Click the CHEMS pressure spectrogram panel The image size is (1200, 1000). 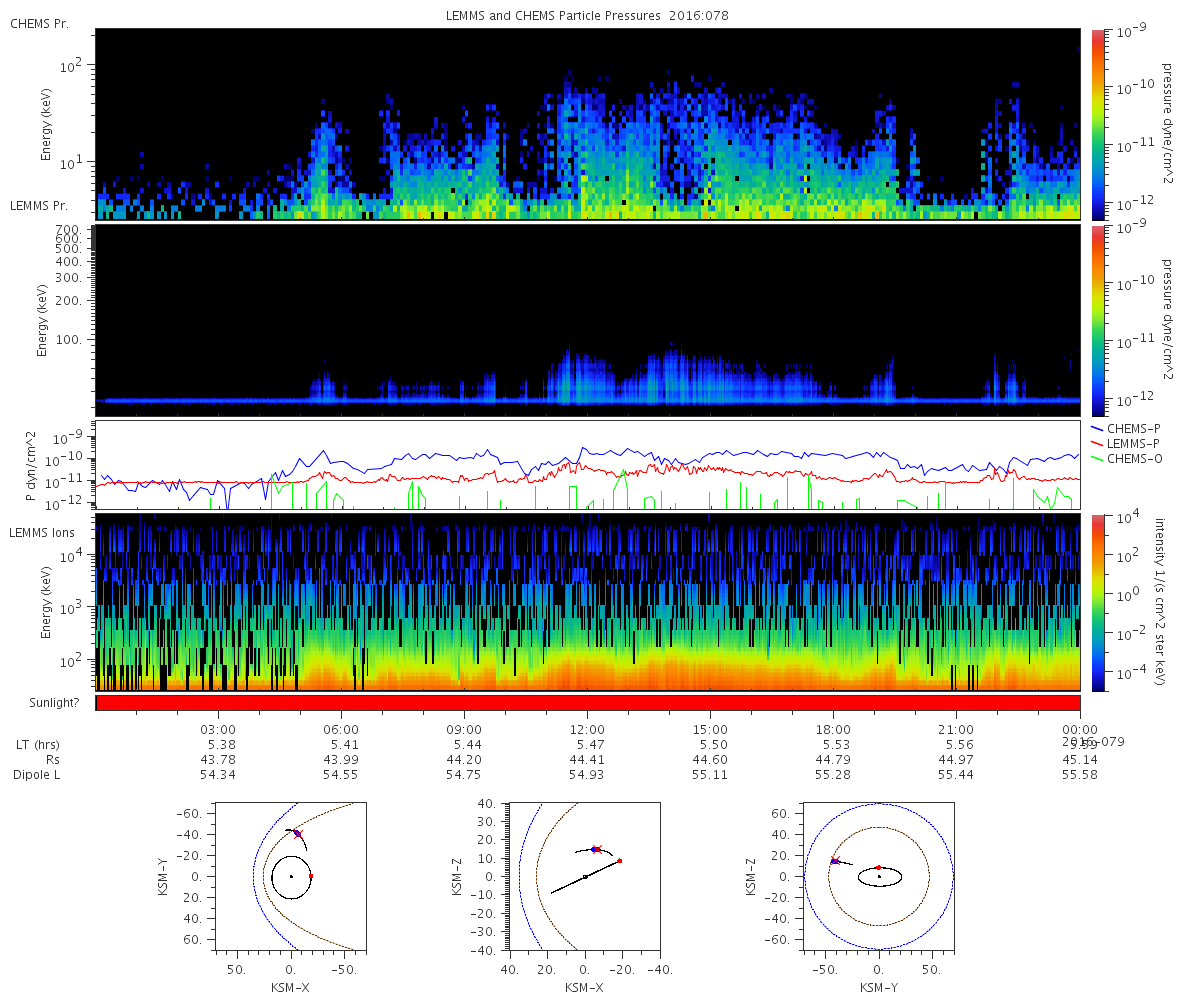(588, 123)
